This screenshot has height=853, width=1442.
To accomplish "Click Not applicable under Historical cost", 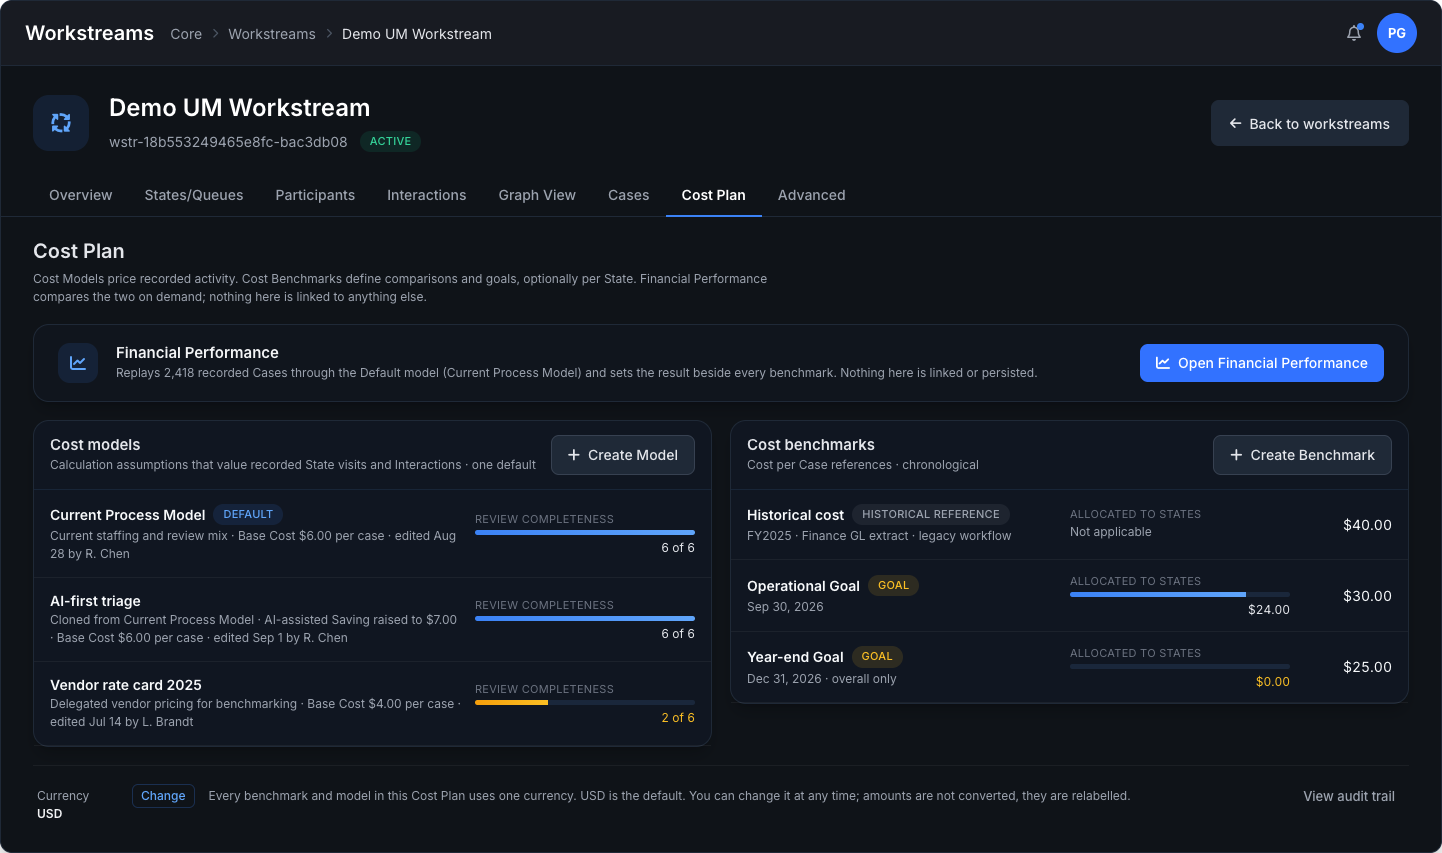I will pos(1111,531).
